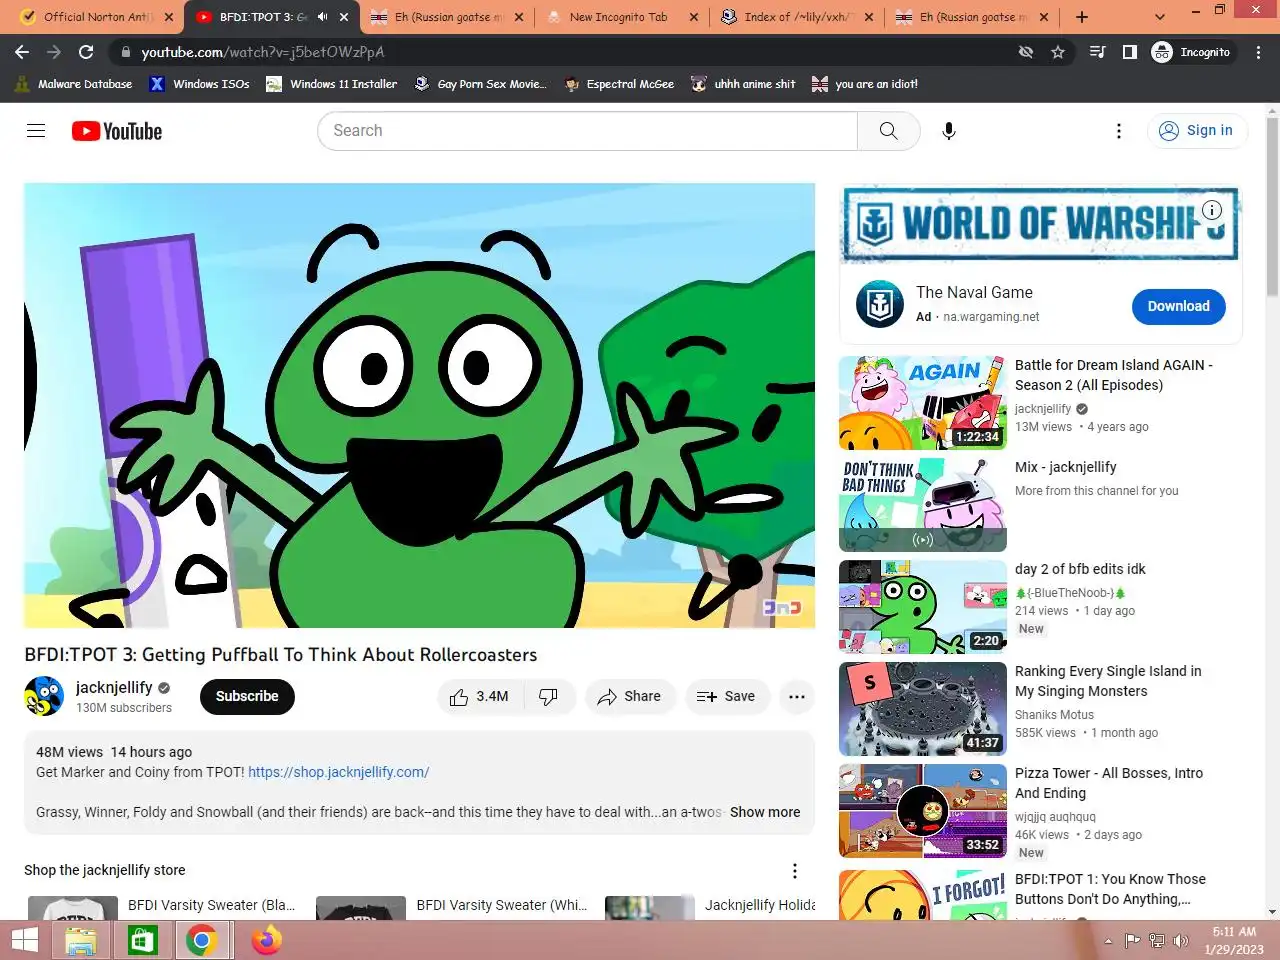
Task: Open the Windows Start button
Action: pos(24,940)
